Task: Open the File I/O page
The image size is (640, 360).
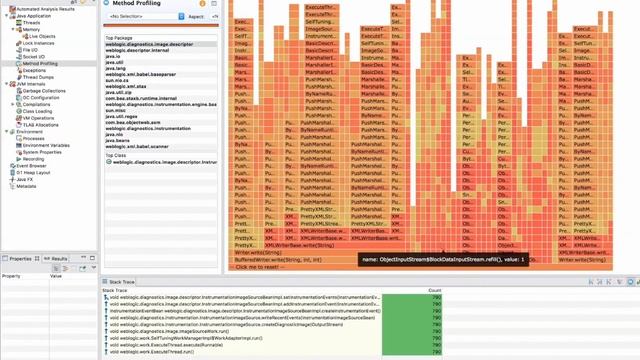Action: point(30,50)
